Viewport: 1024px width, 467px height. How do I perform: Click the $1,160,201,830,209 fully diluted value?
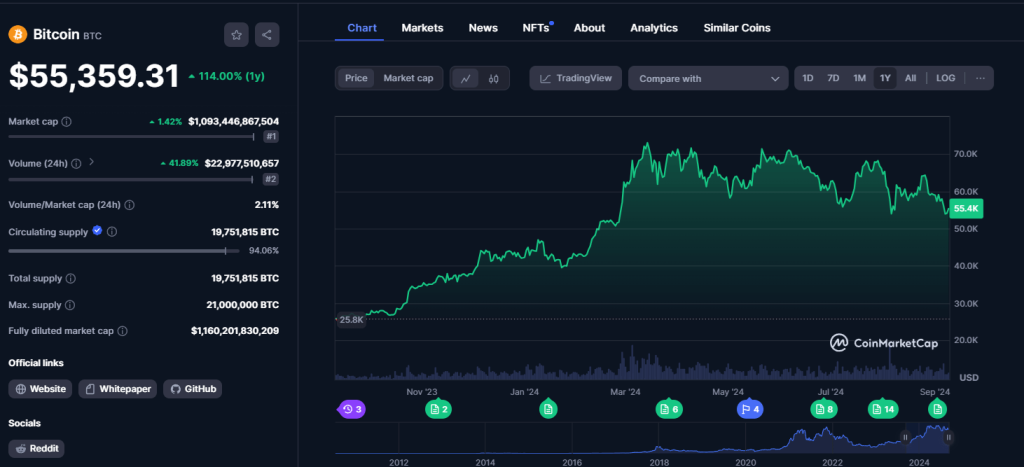pyautogui.click(x=235, y=331)
